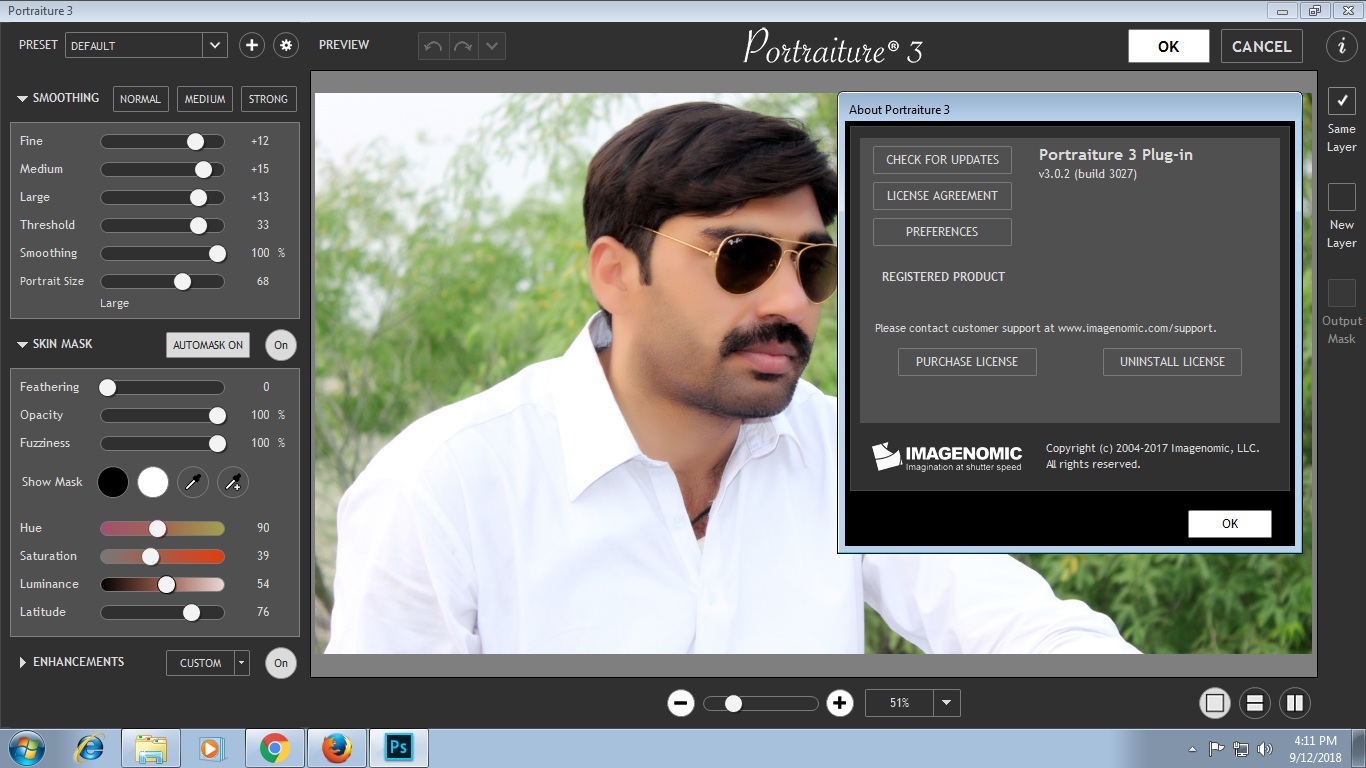Open LICENSE AGREEMENT in About dialog
This screenshot has height=768, width=1366.
coord(942,196)
